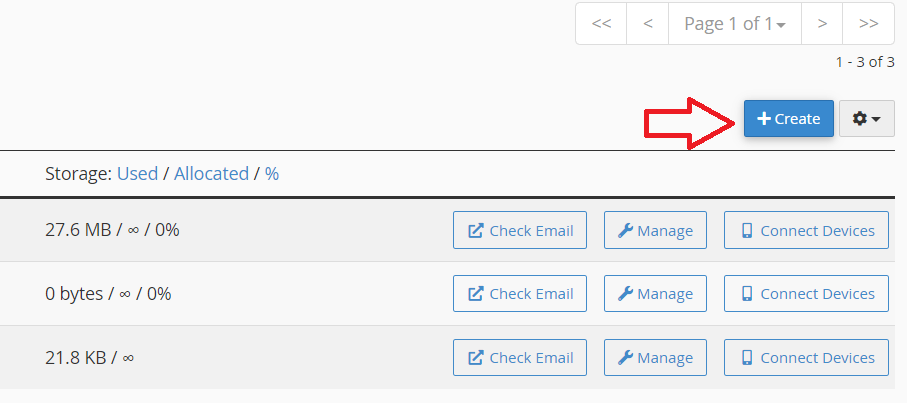The width and height of the screenshot is (907, 403).
Task: Go to the first page of results
Action: [601, 24]
